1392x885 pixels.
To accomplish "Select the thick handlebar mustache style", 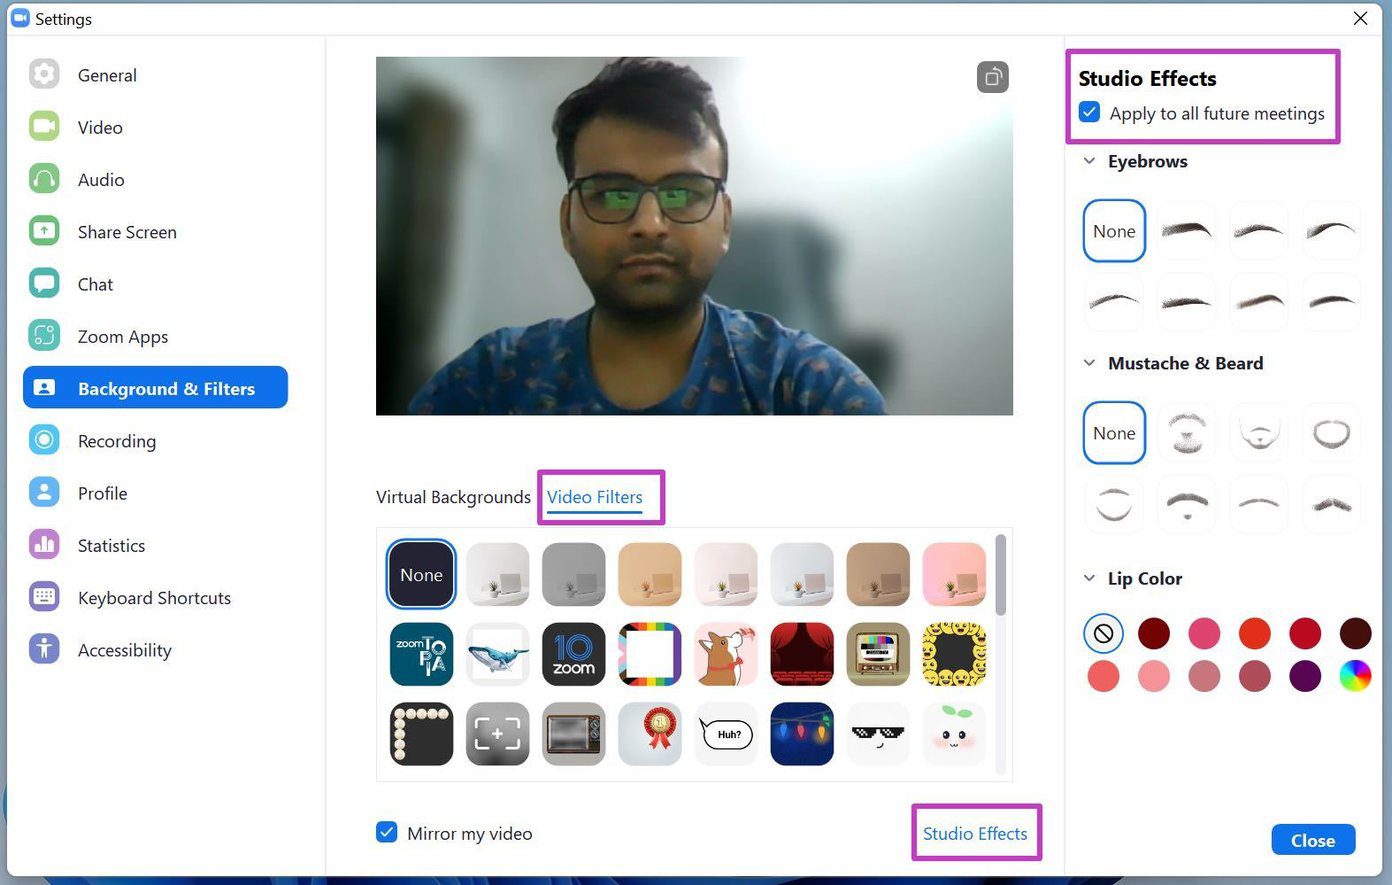I will point(1331,504).
